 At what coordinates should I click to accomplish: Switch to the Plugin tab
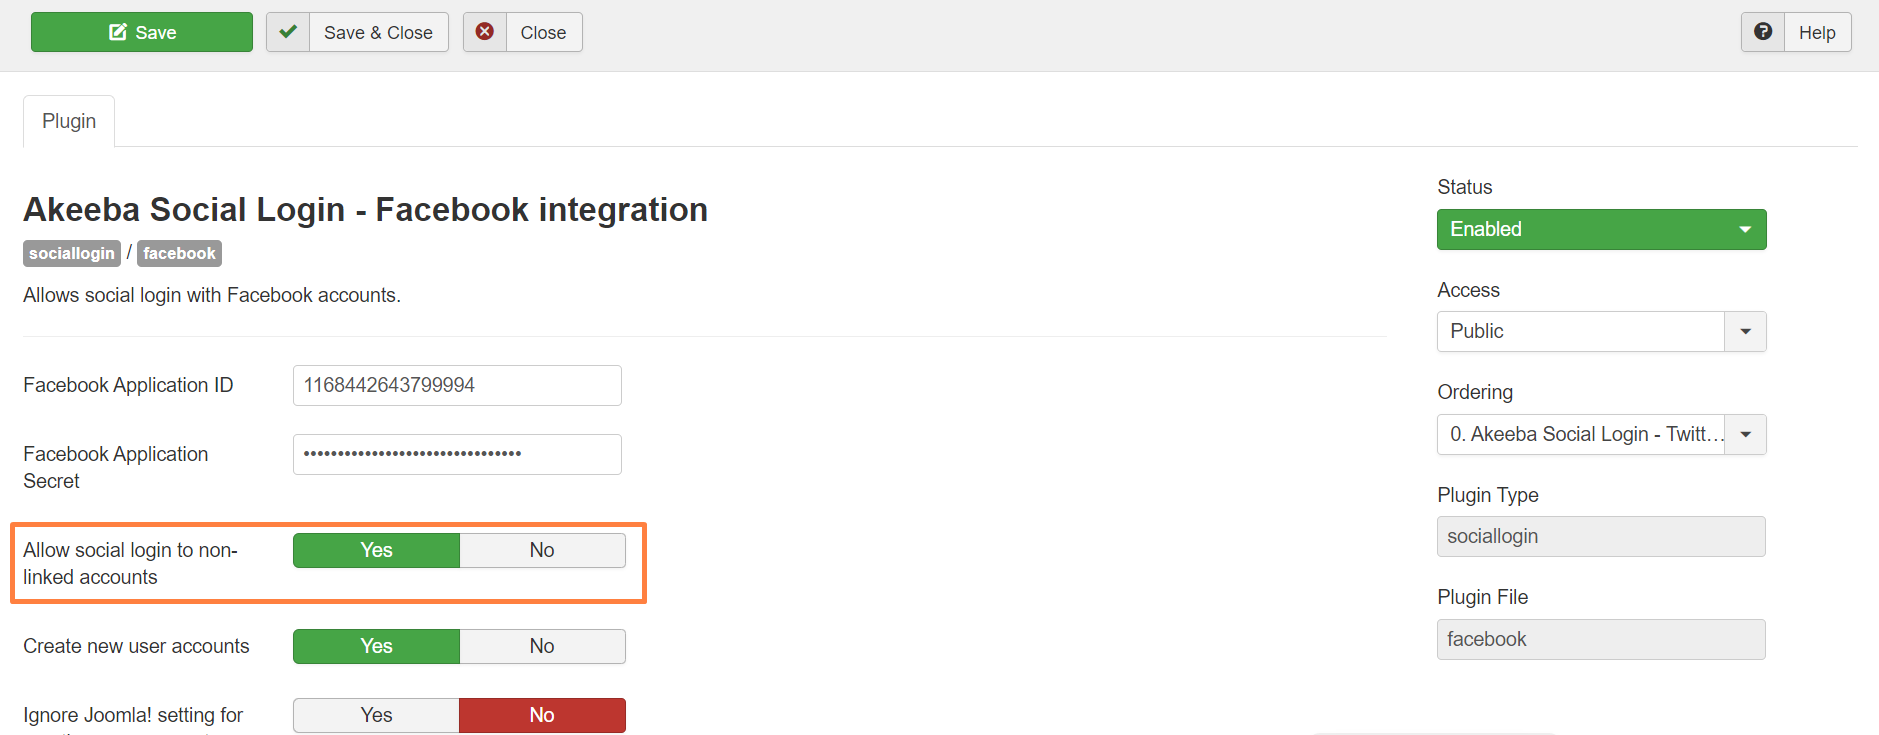click(69, 121)
